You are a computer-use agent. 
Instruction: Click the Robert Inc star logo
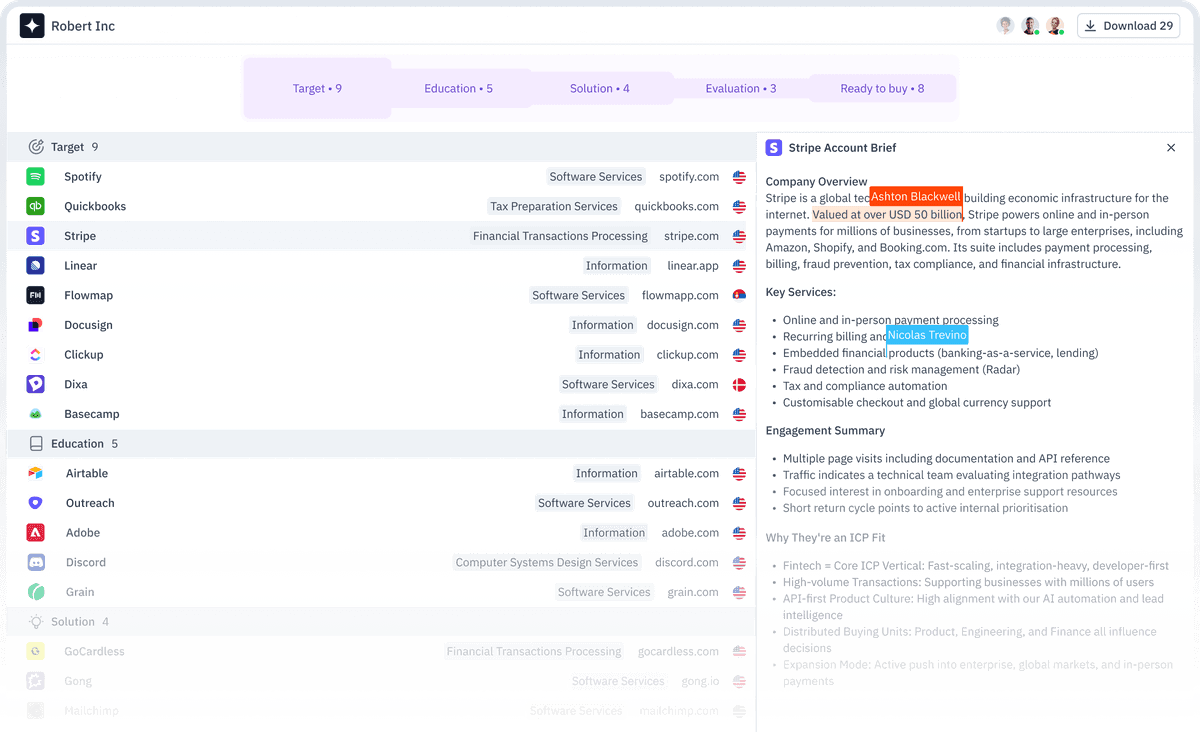(32, 26)
